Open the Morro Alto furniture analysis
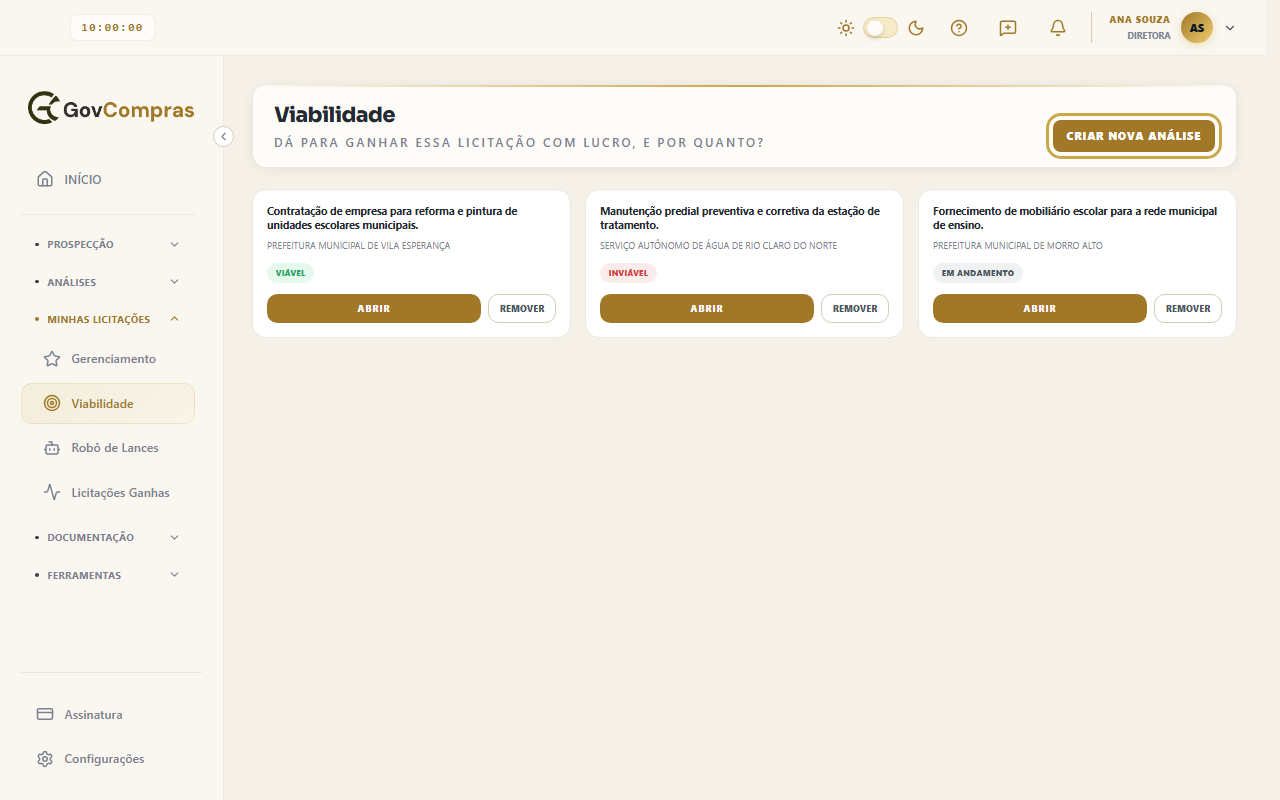 click(1040, 308)
